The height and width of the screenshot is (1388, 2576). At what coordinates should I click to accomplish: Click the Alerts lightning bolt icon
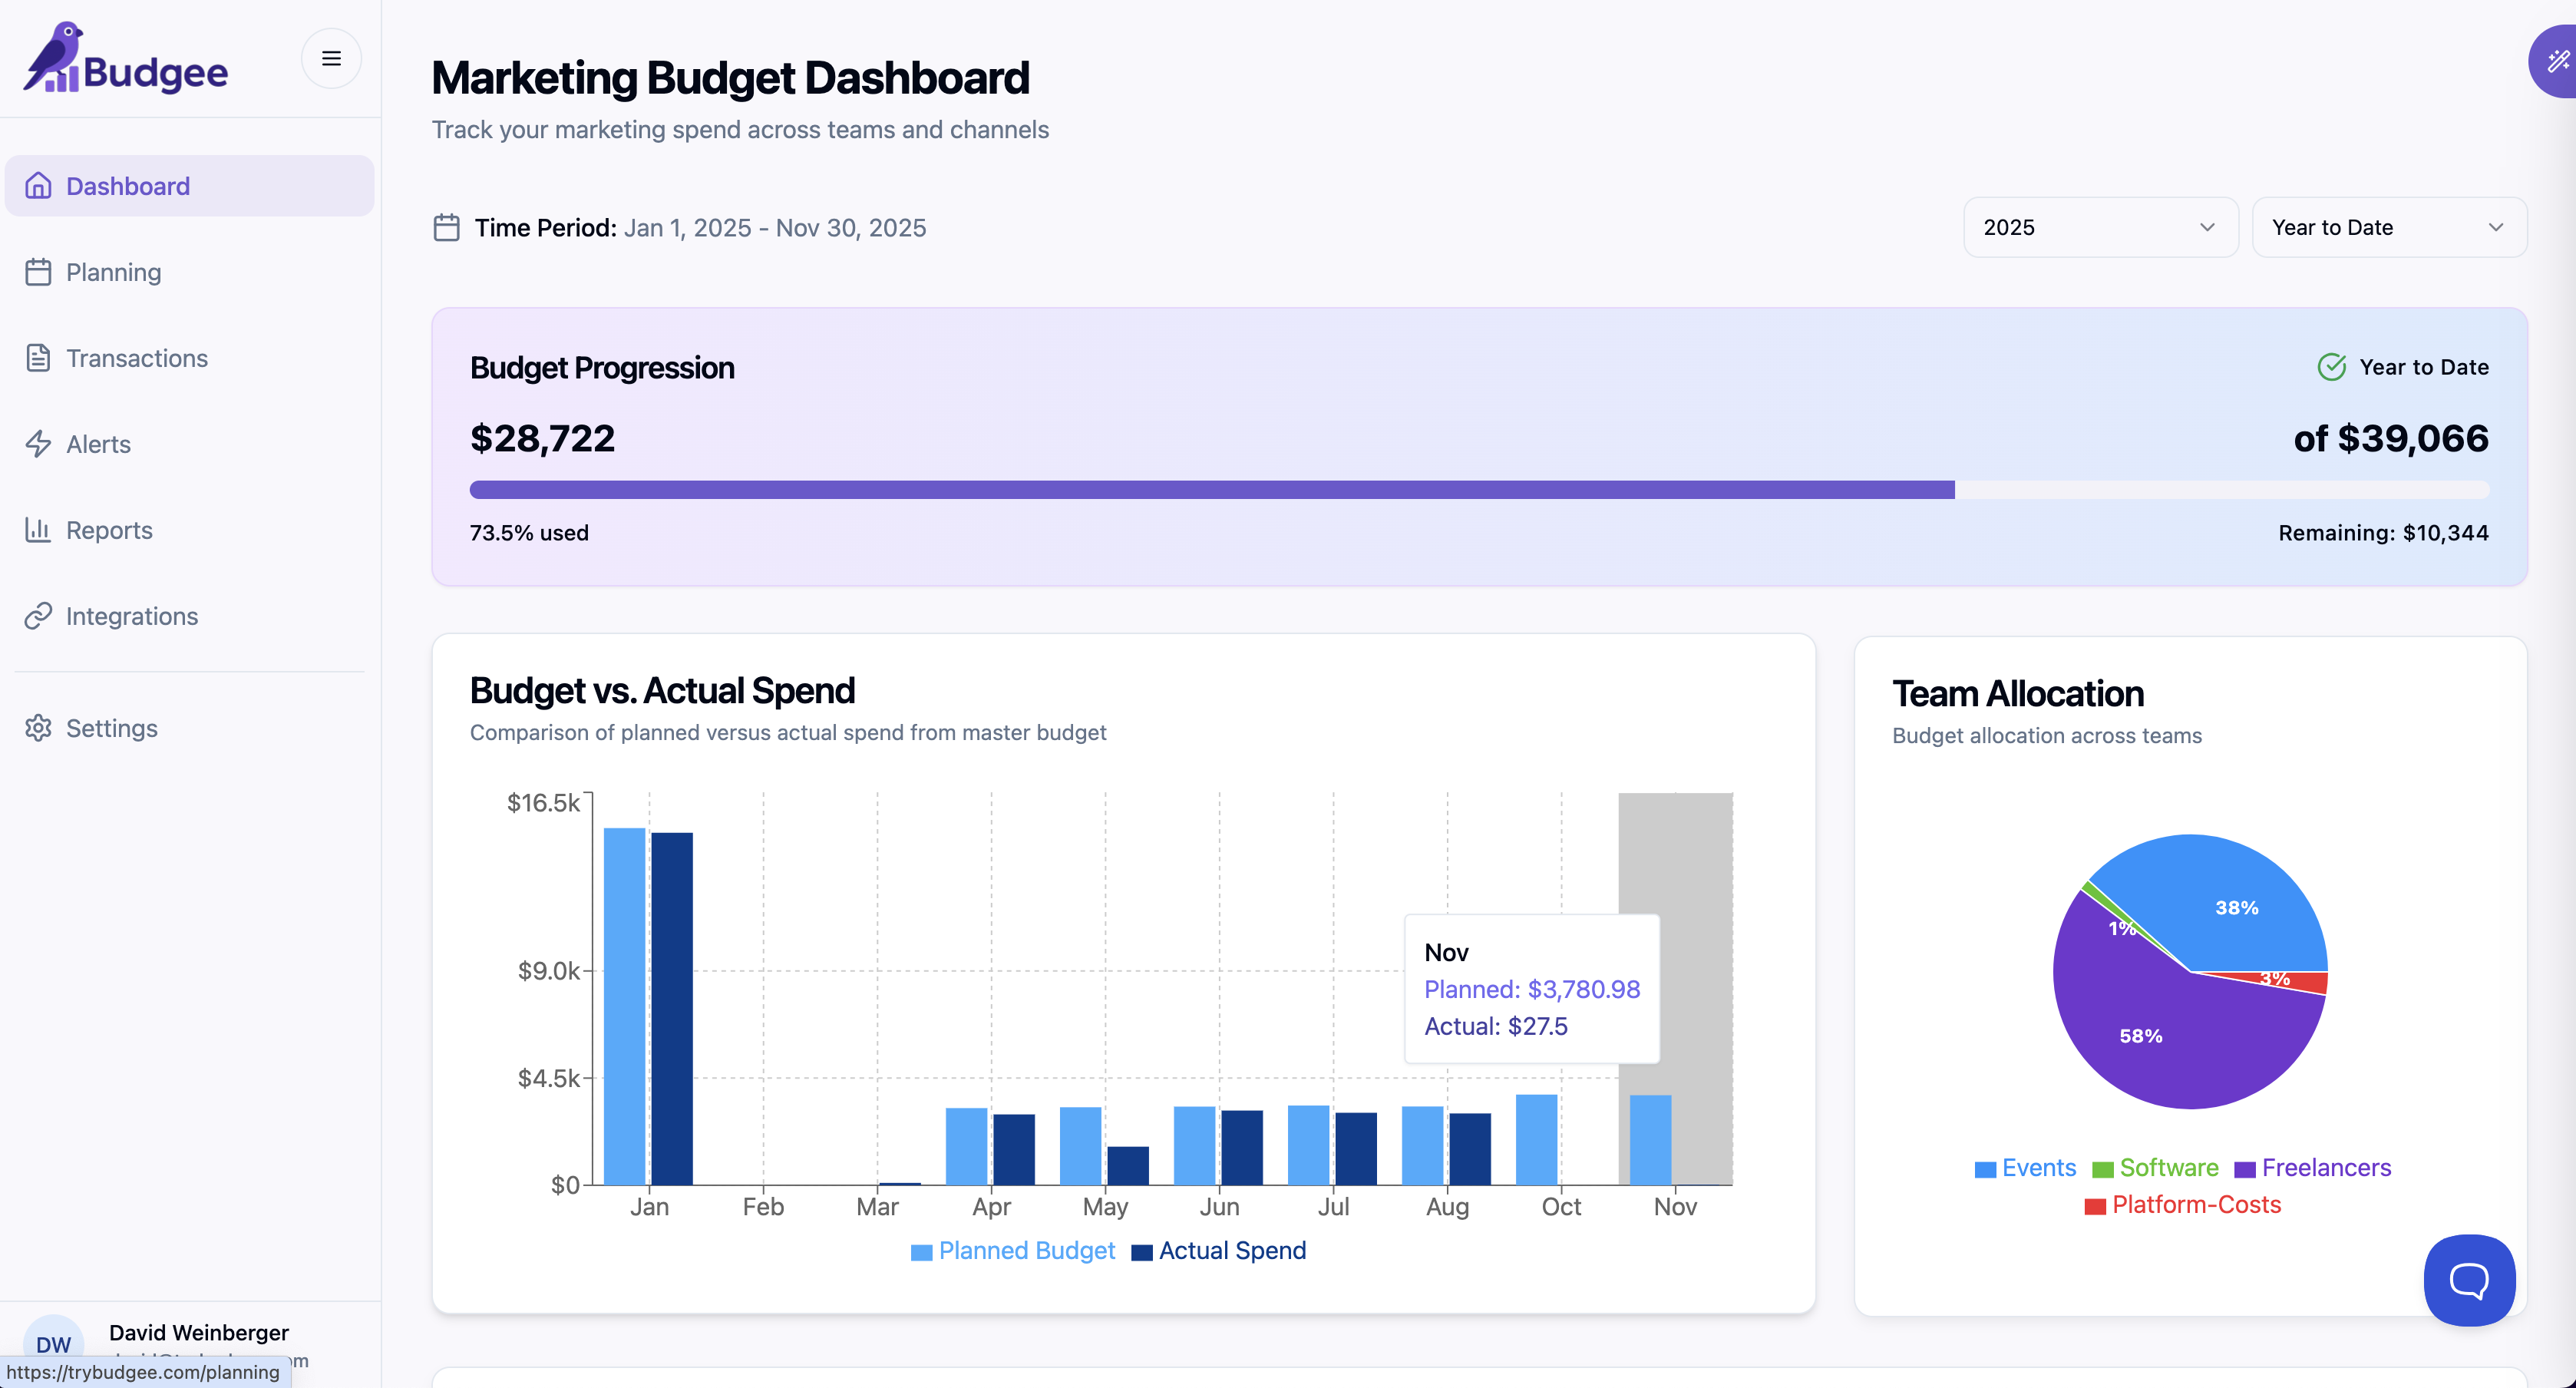[x=38, y=444]
